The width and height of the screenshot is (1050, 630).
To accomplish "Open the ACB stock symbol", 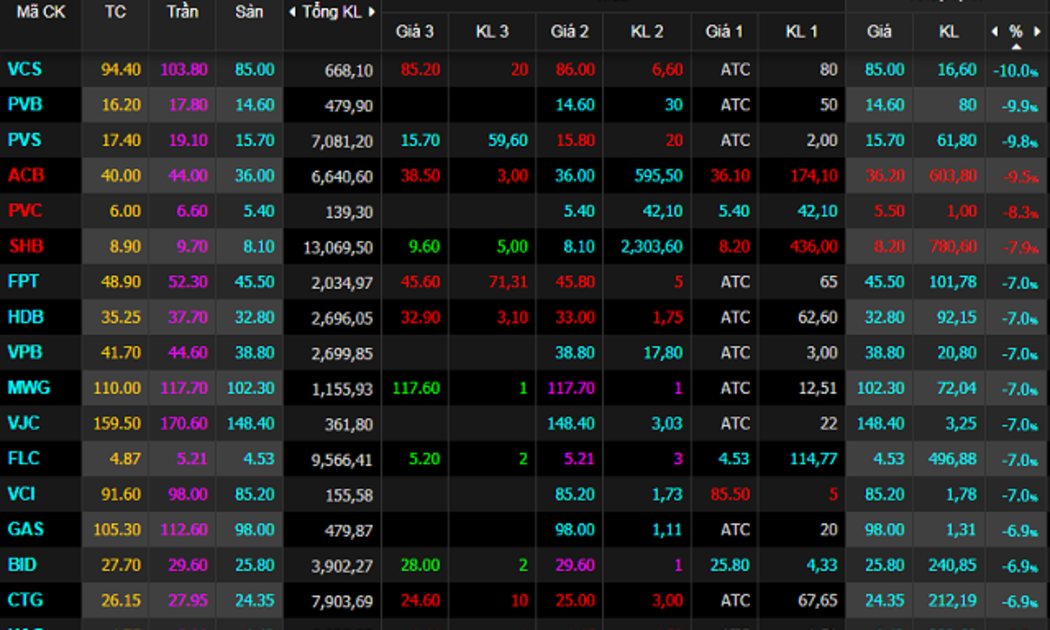I will (x=27, y=175).
